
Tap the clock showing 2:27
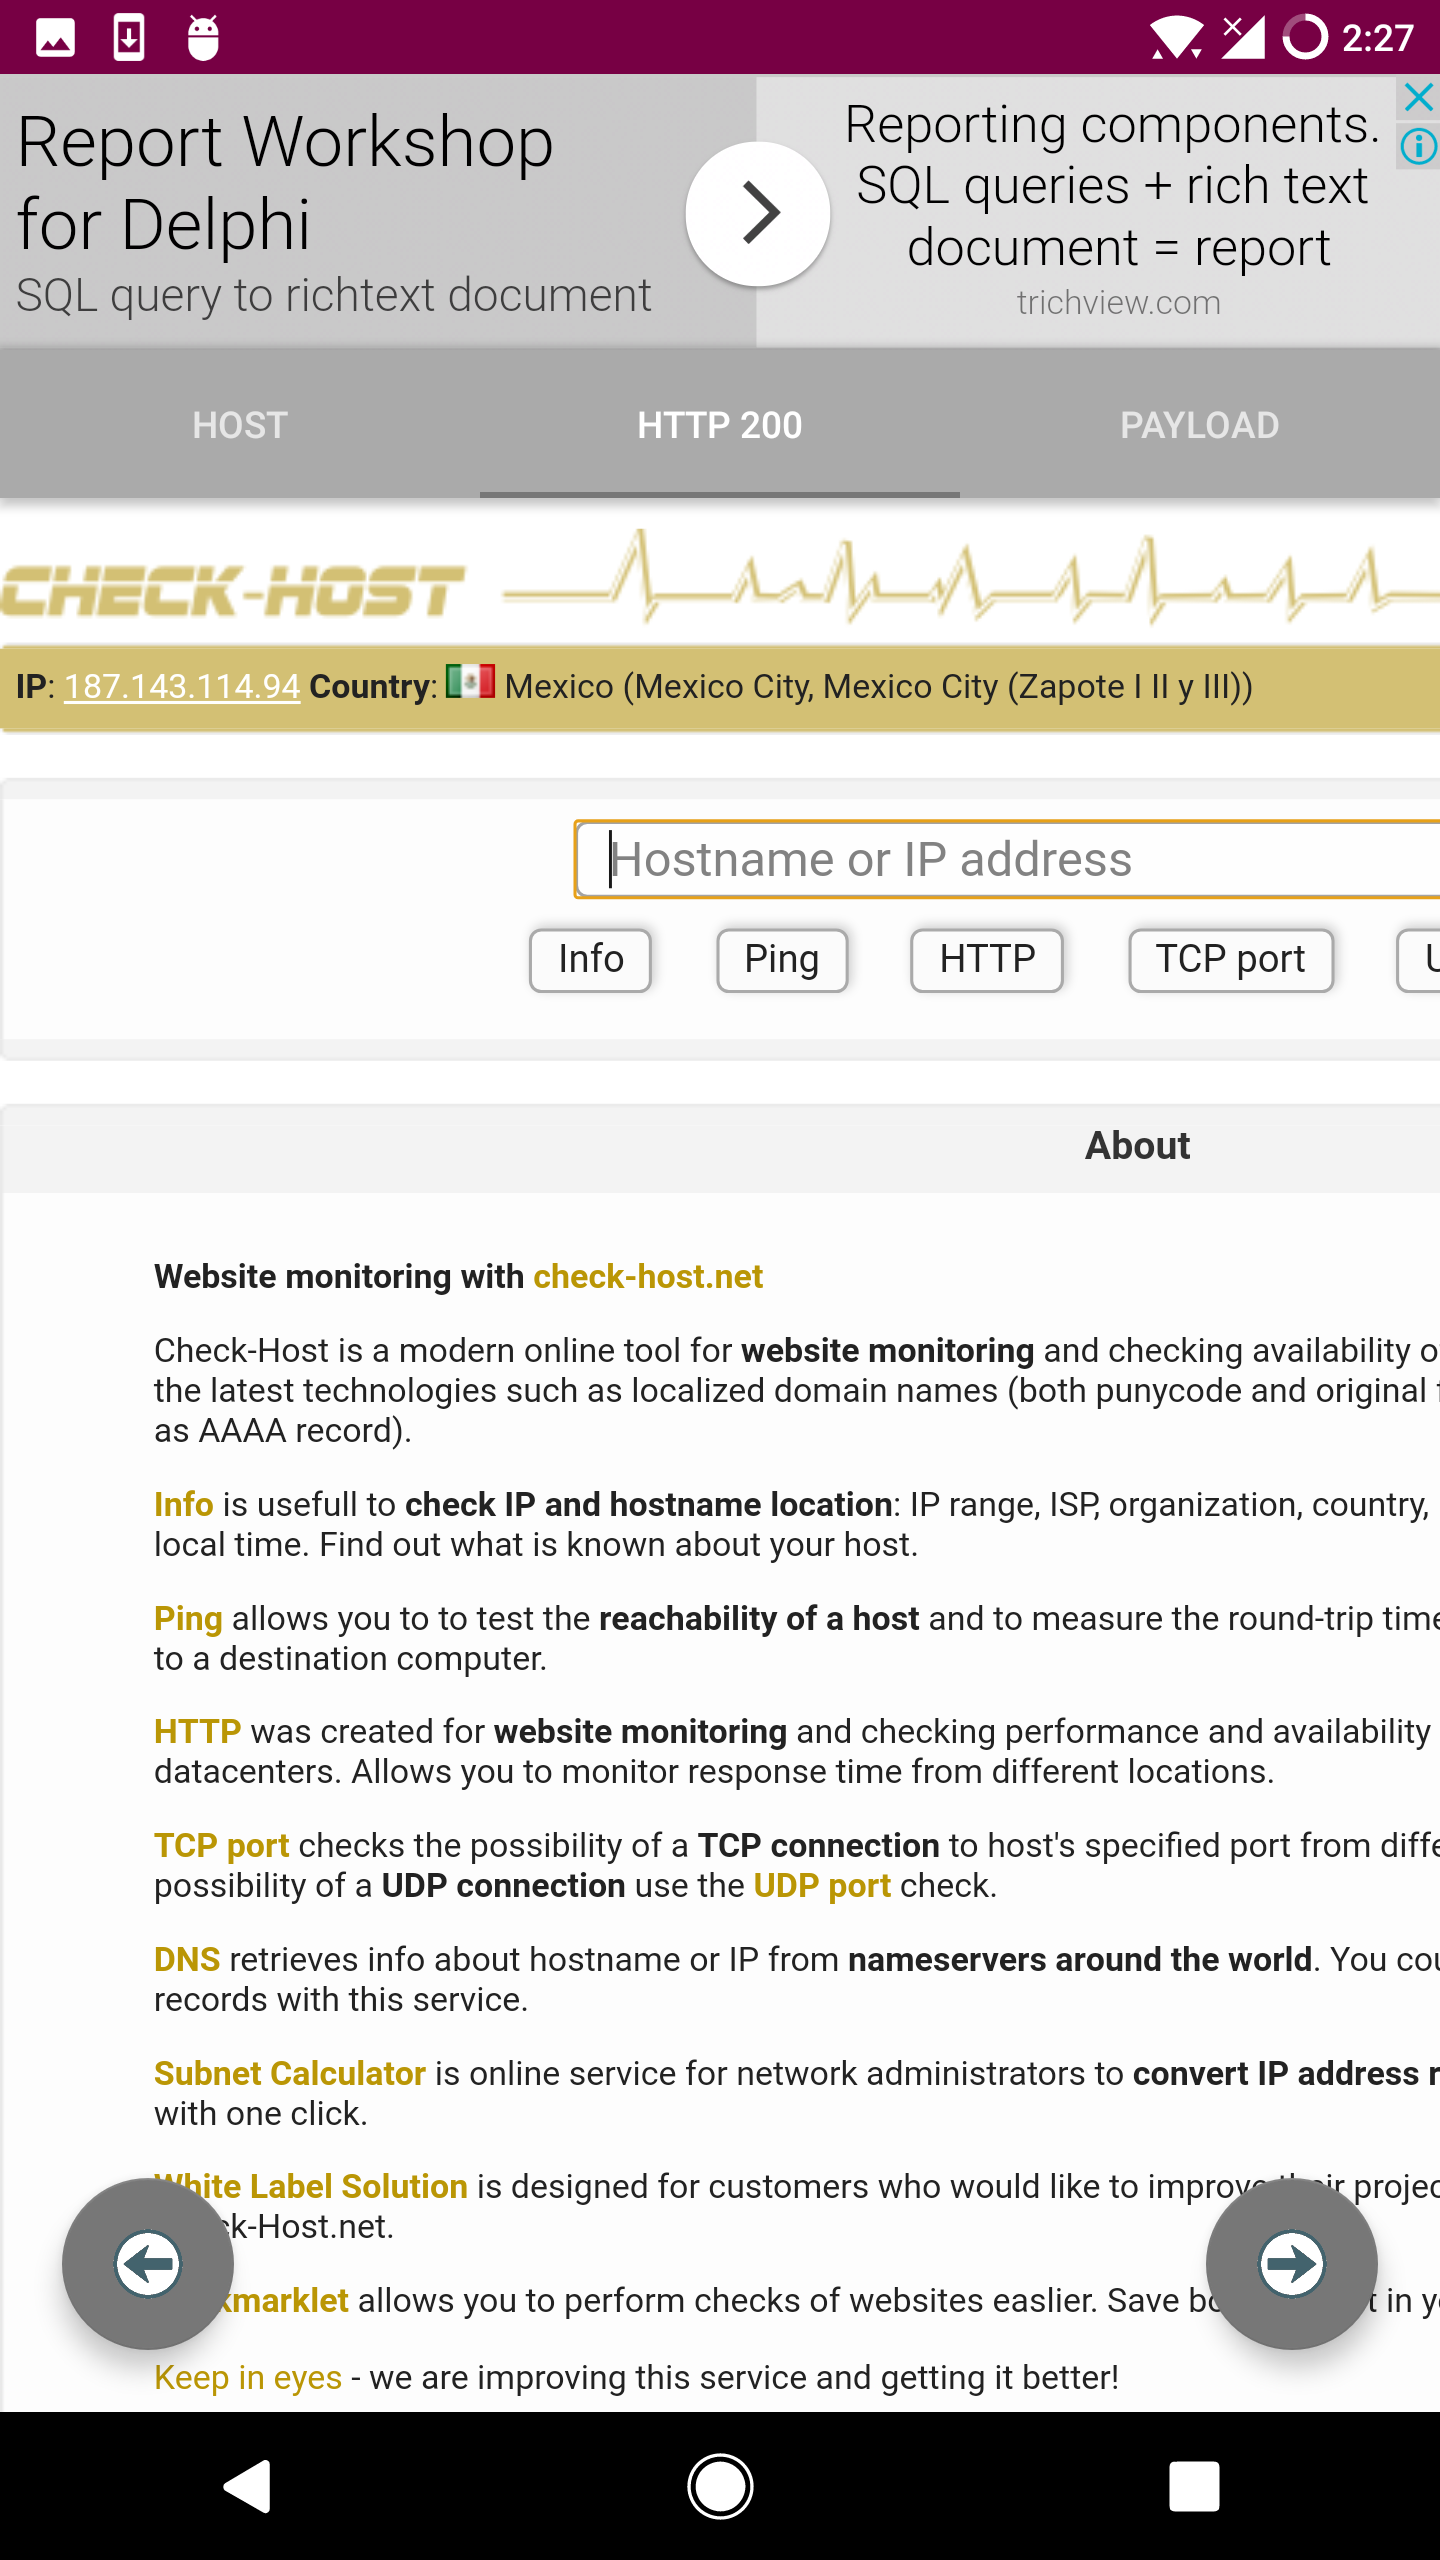click(x=1378, y=38)
